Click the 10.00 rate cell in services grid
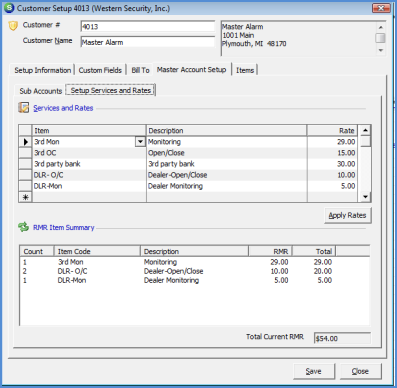Image resolution: width=397 pixels, height=388 pixels. coord(332,175)
